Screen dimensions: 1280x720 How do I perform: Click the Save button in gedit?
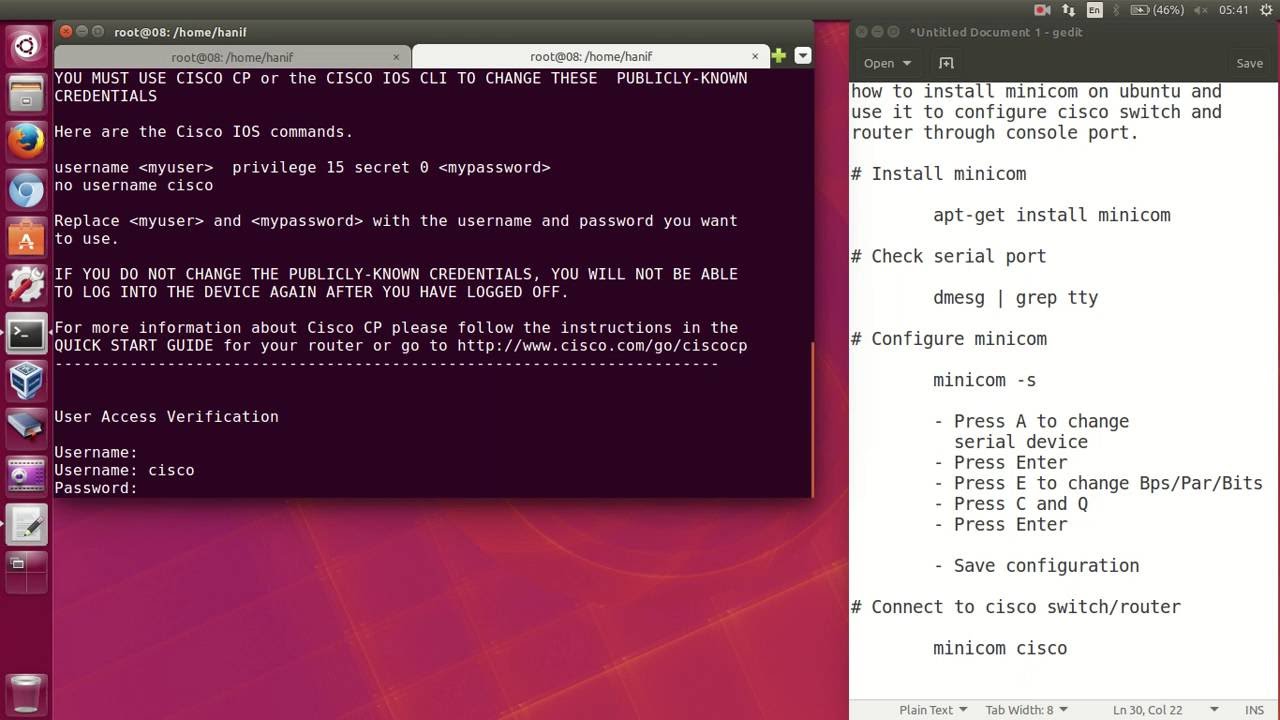1249,63
